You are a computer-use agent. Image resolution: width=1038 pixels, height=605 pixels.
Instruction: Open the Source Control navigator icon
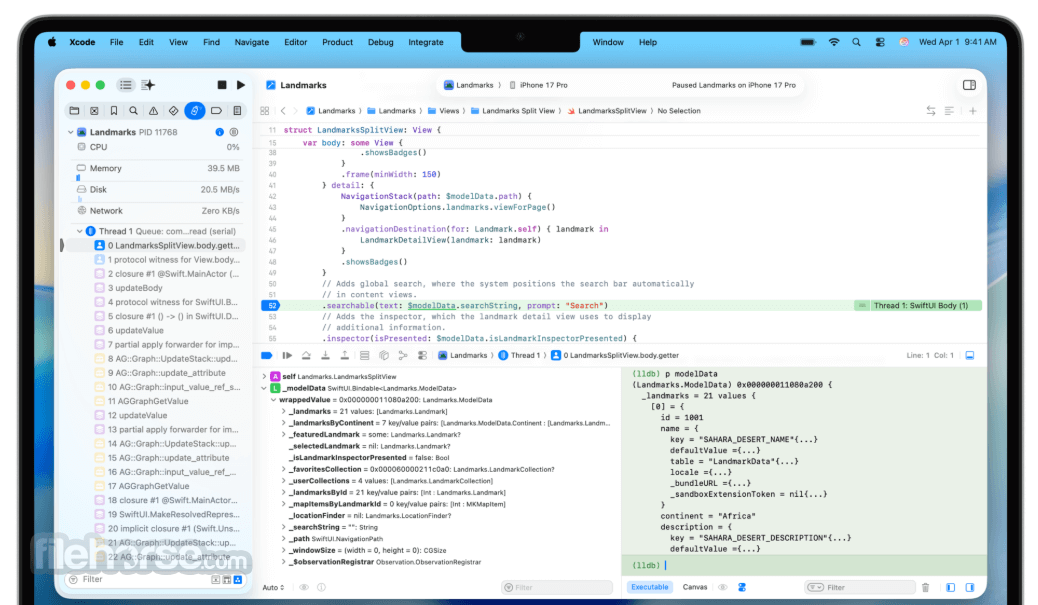tap(94, 111)
